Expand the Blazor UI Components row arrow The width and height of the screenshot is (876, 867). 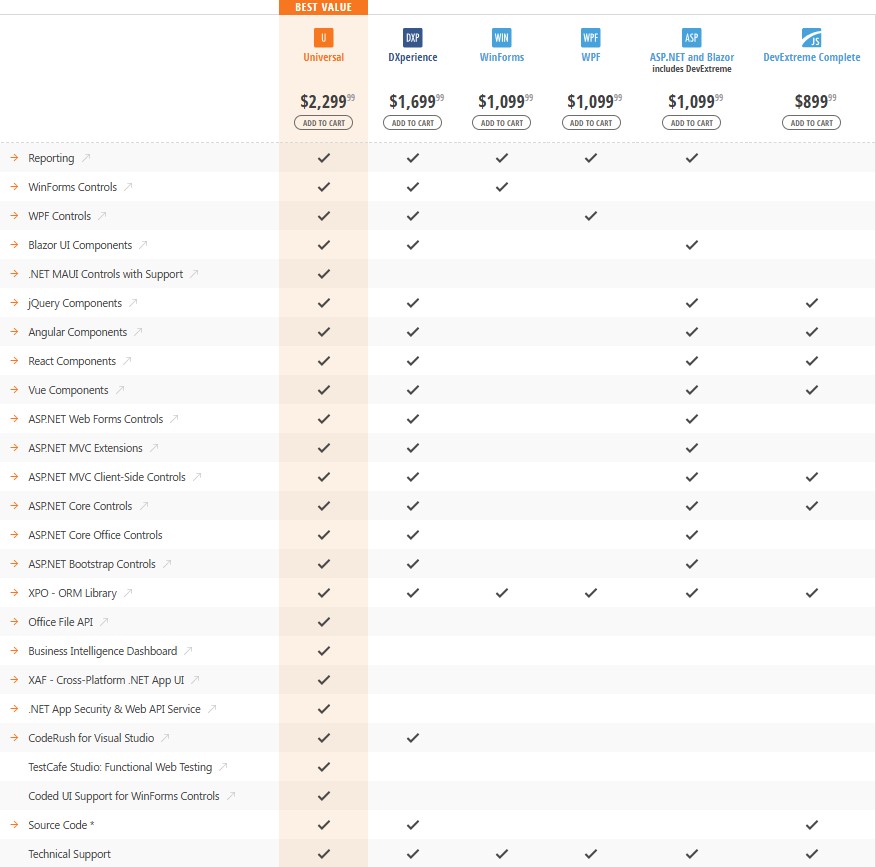[x=15, y=245]
